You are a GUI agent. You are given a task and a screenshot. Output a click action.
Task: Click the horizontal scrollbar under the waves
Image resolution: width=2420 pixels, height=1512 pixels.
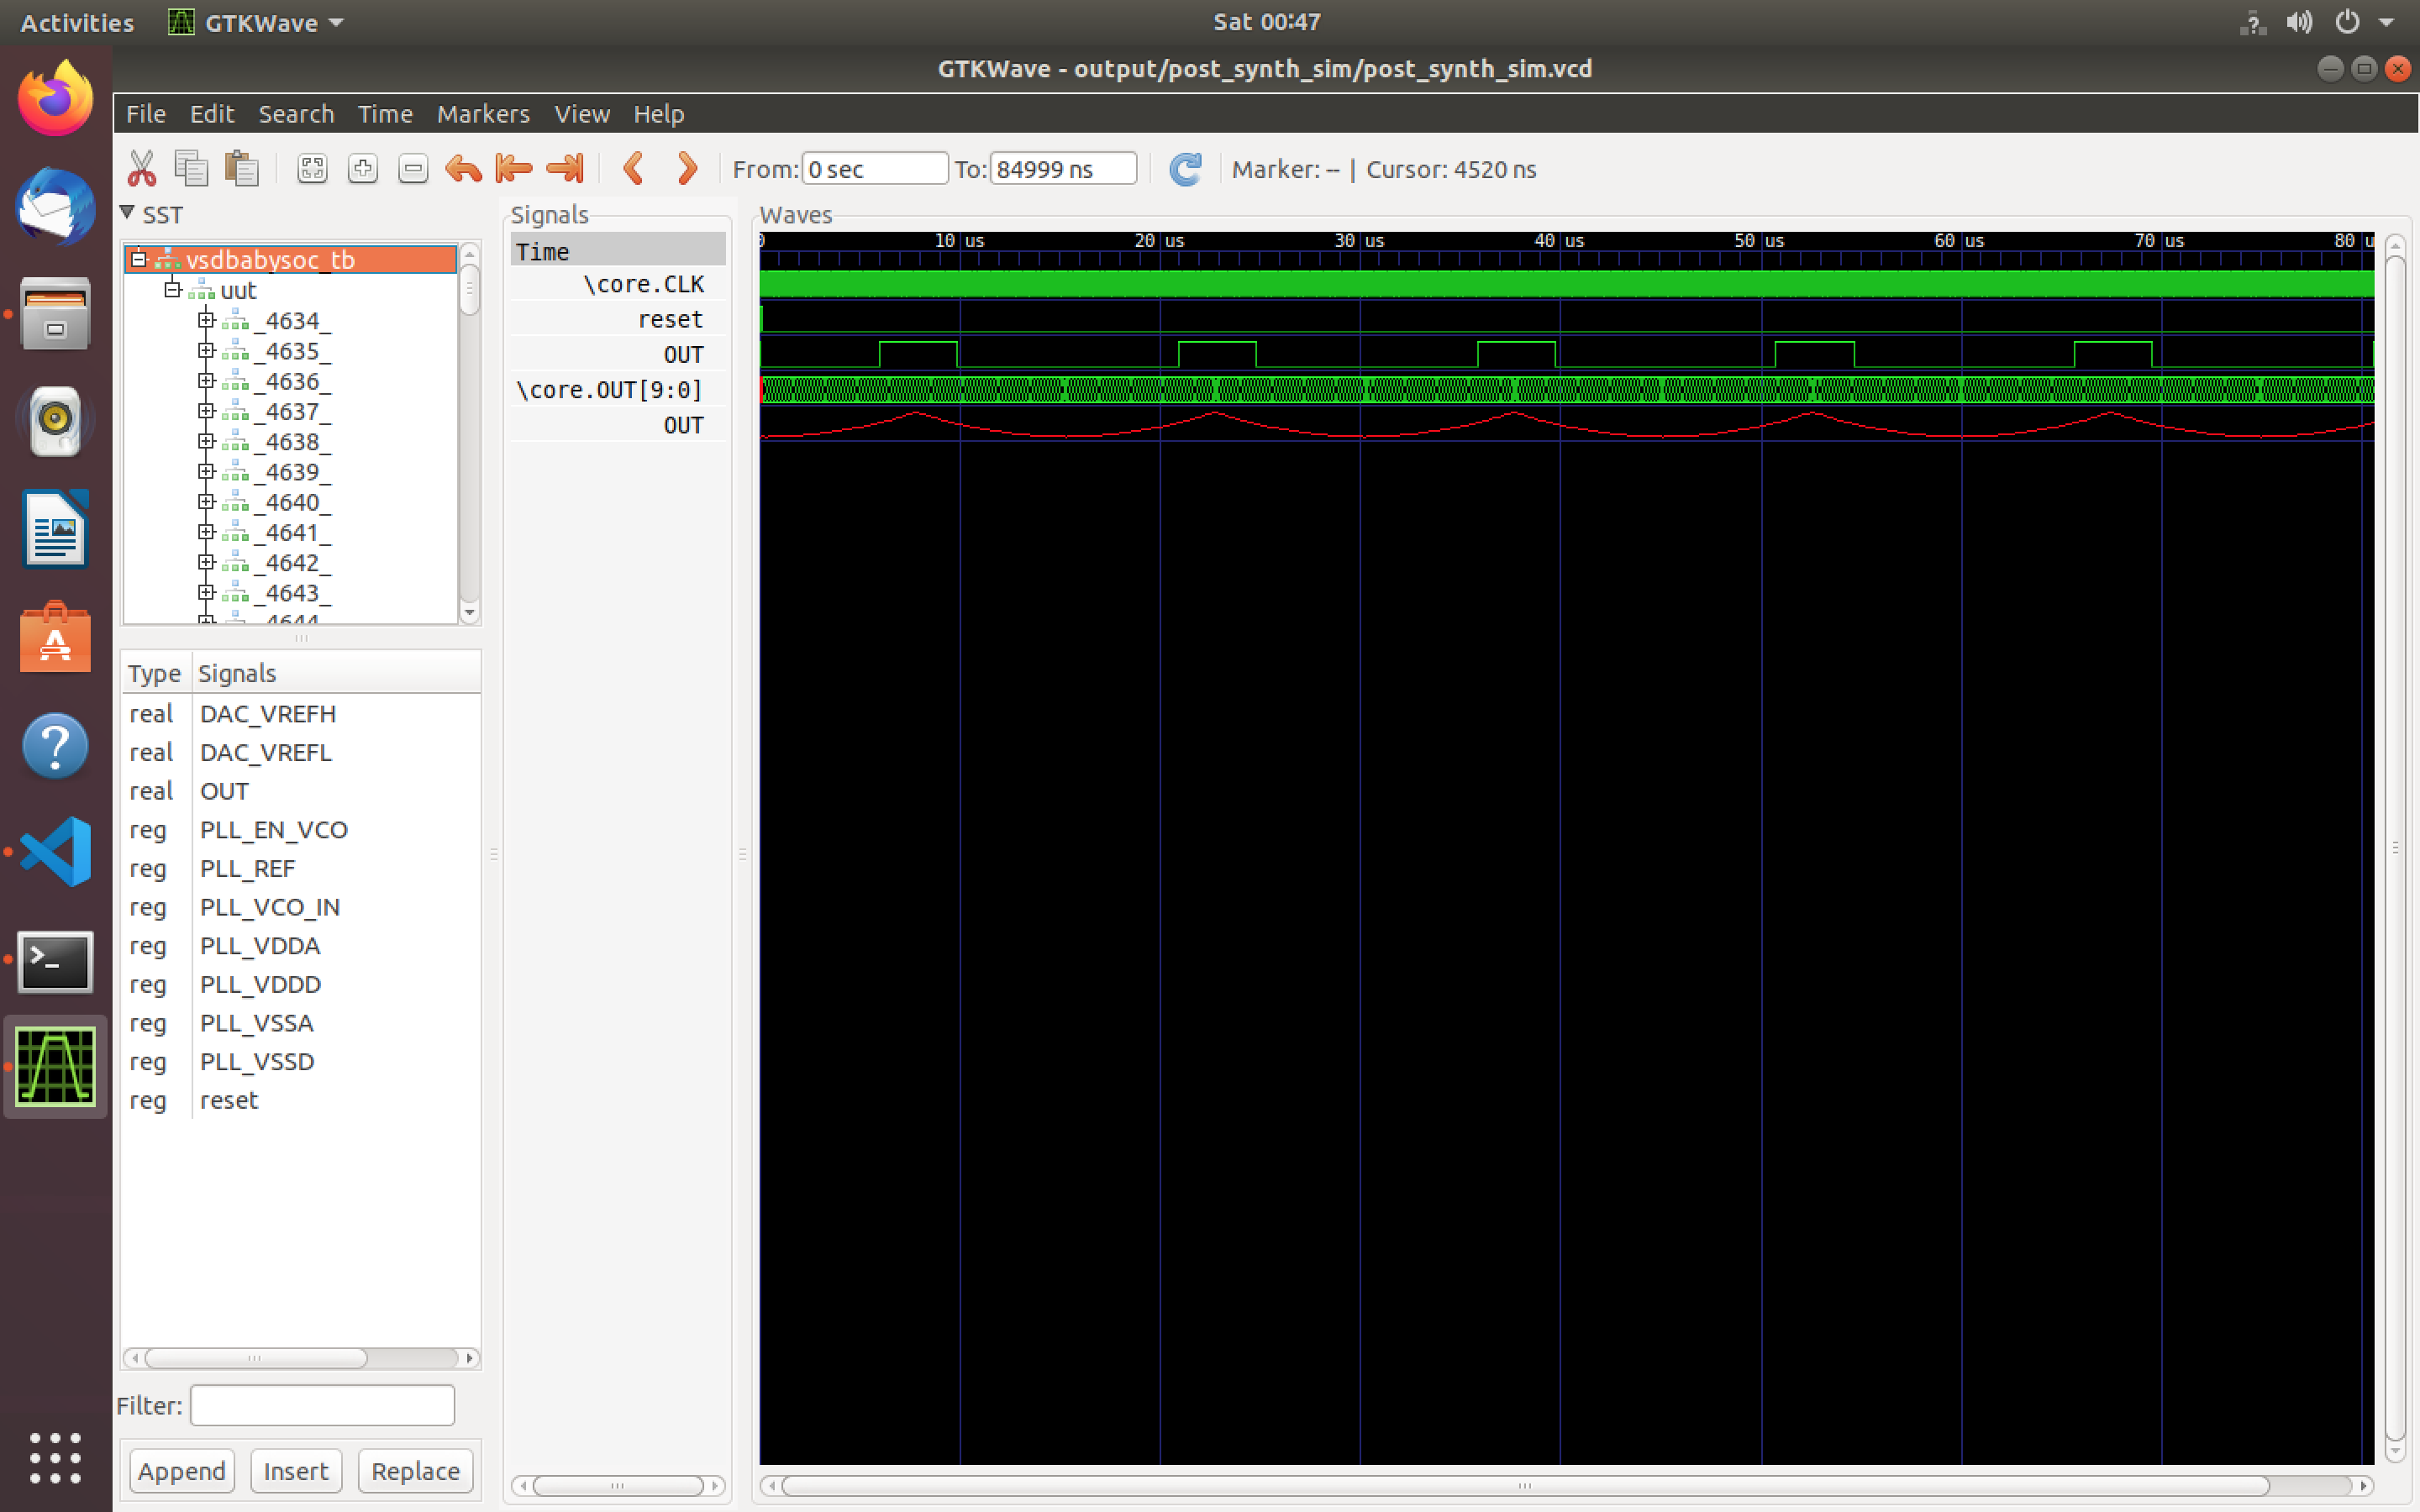point(1524,1485)
